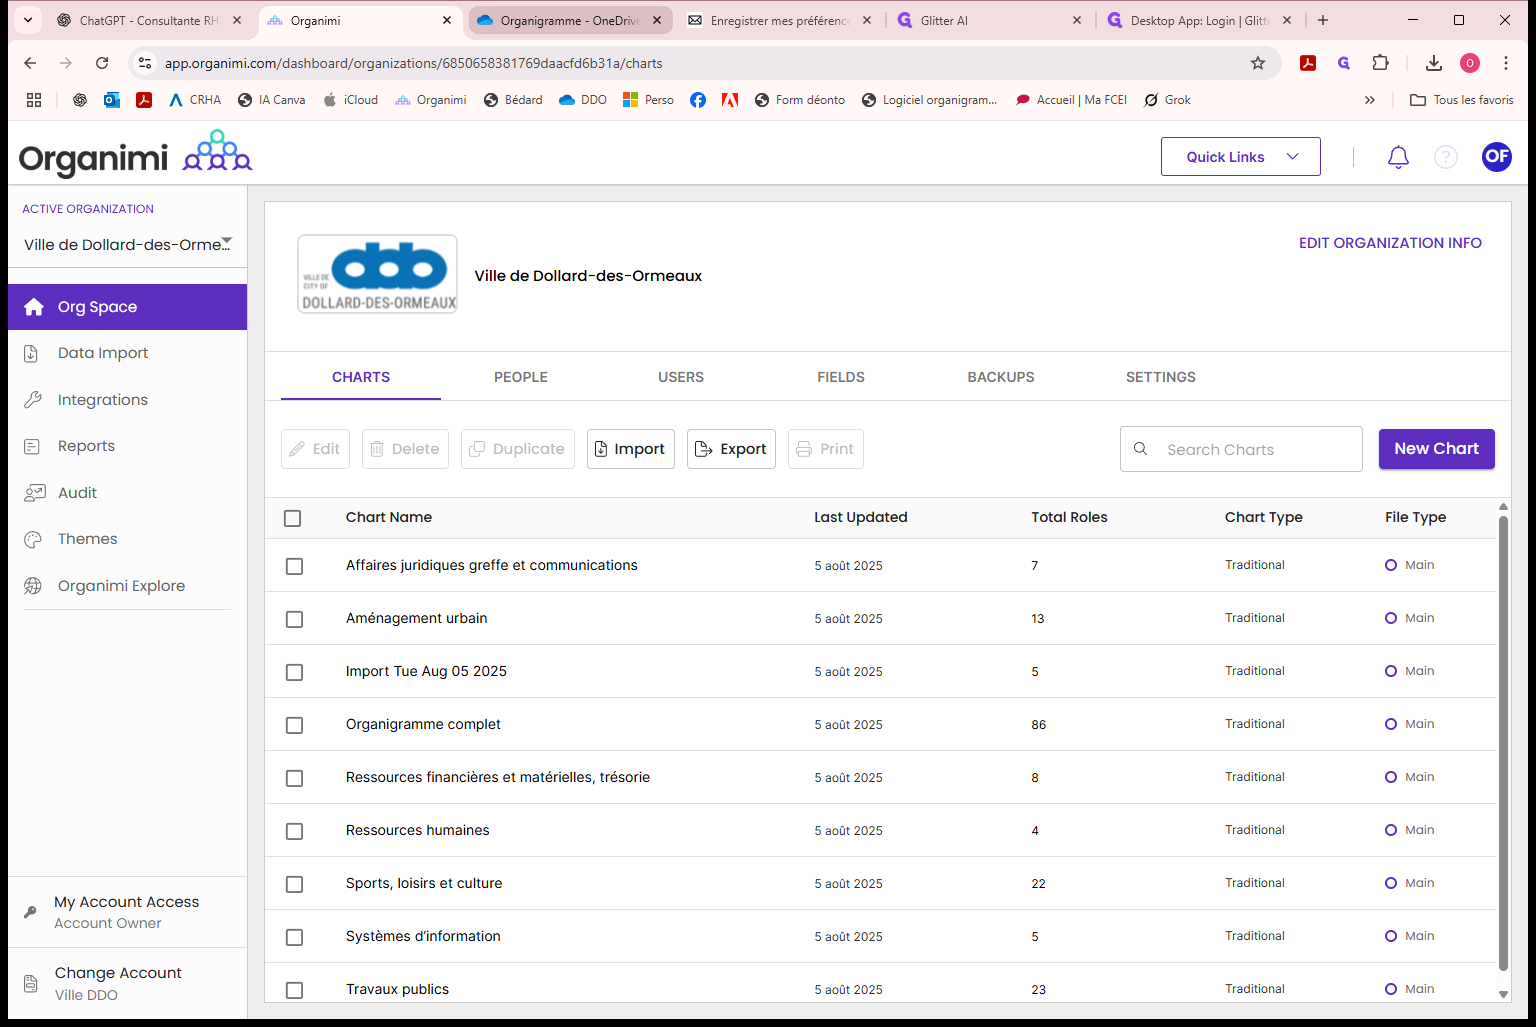Click the Export button
The image size is (1536, 1027).
click(x=731, y=449)
